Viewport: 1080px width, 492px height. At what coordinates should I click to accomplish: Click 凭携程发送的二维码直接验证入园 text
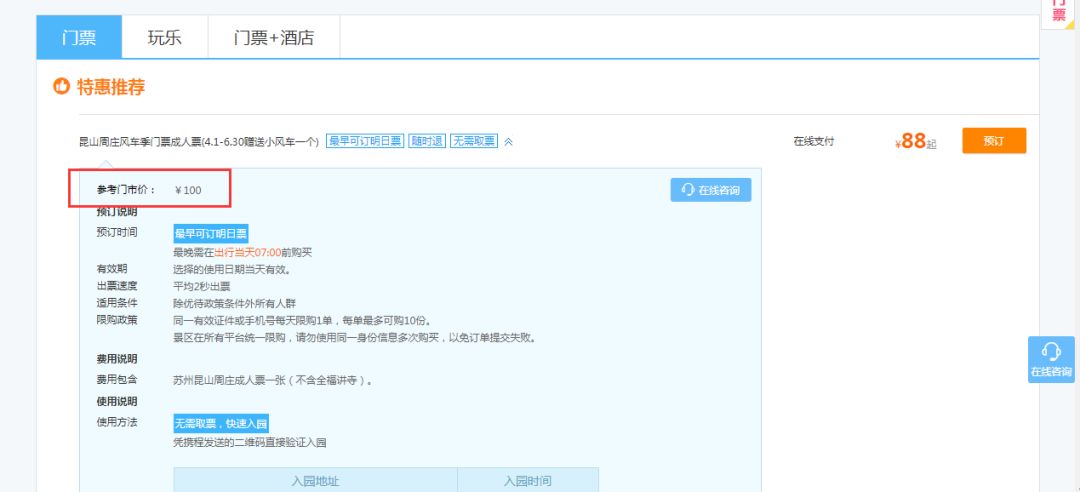click(x=249, y=442)
